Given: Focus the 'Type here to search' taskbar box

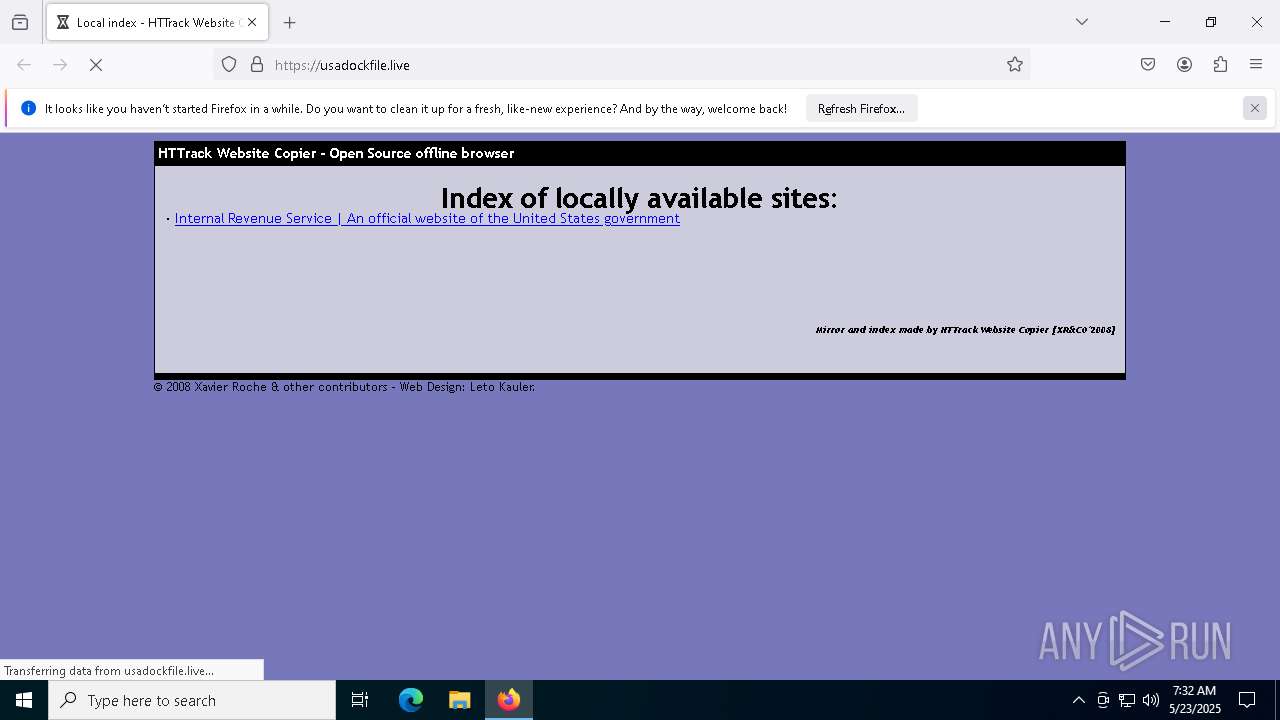Looking at the screenshot, I should pyautogui.click(x=192, y=700).
